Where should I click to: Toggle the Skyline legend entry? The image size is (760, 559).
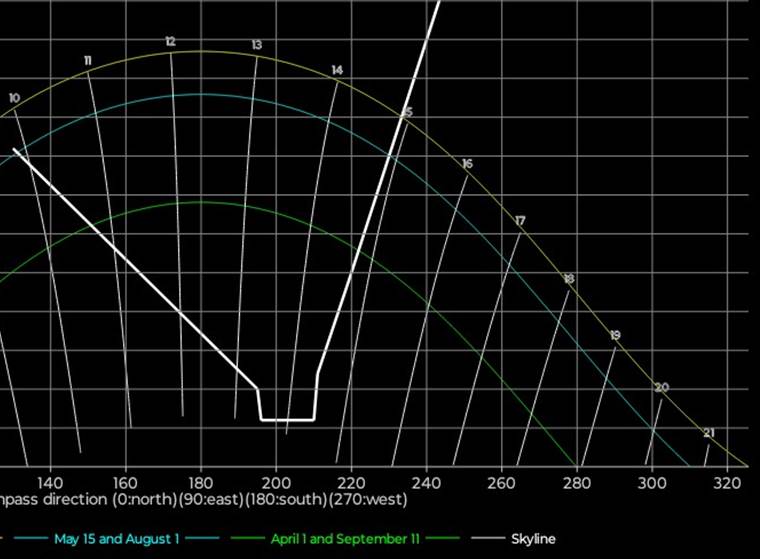coord(531,539)
